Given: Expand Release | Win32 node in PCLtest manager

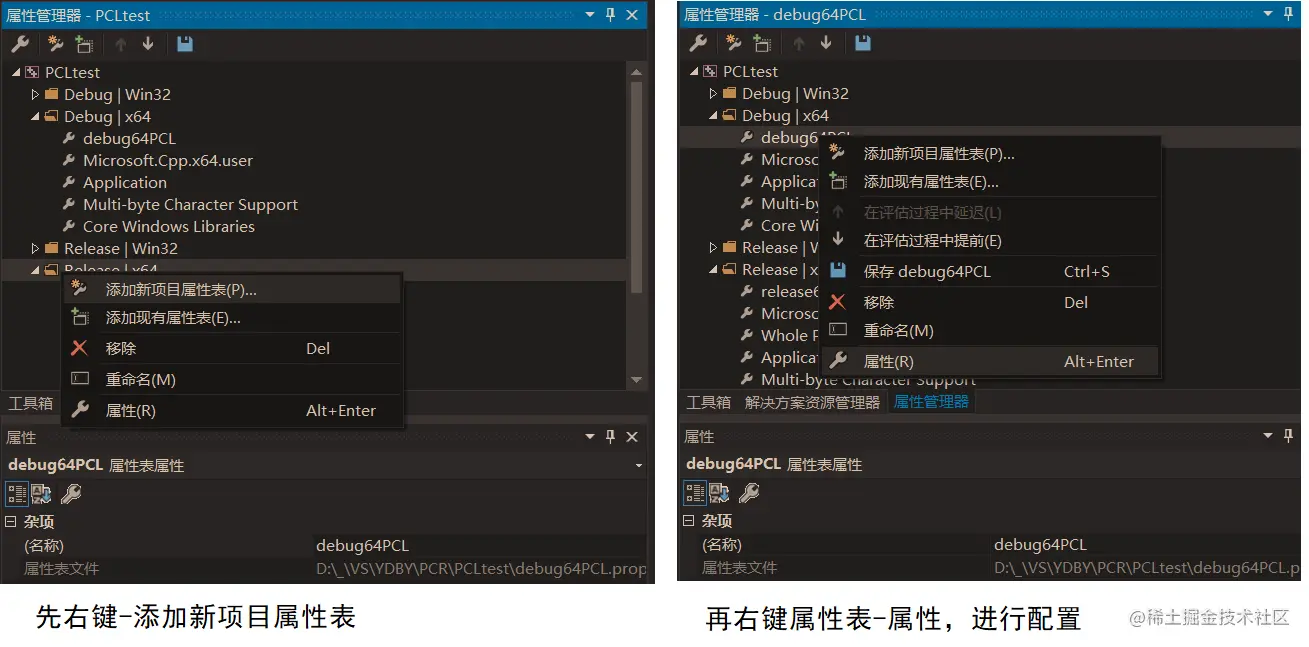Looking at the screenshot, I should 35,248.
